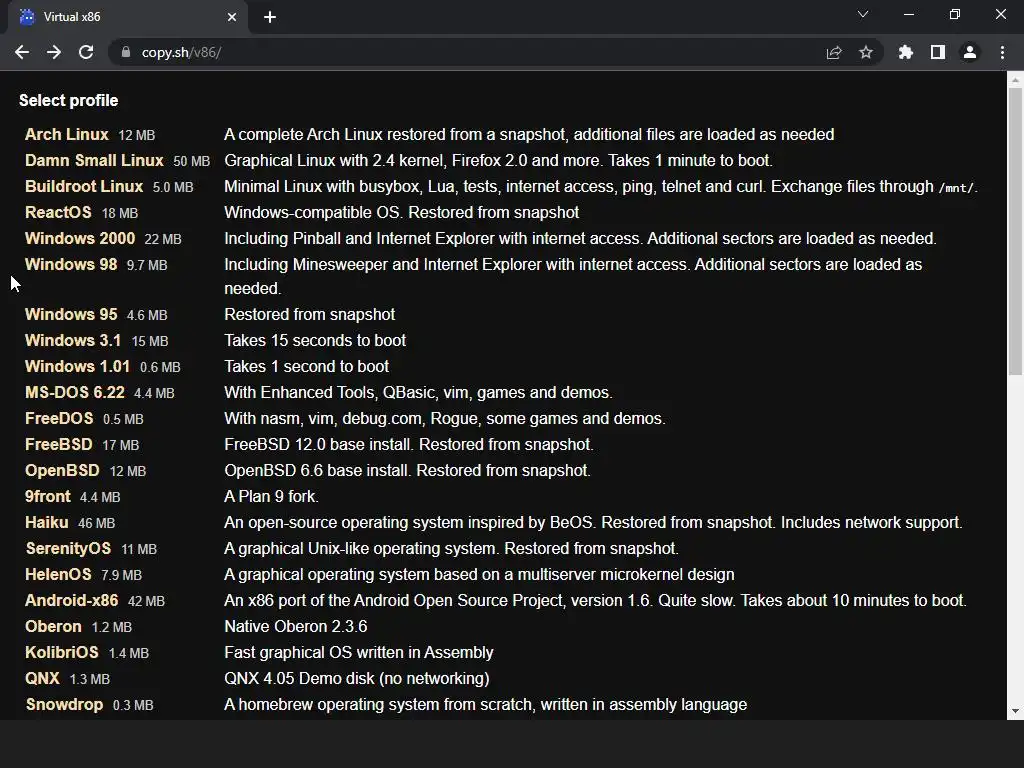Screen dimensions: 1024x768
Task: Close the Virtual x86 tab
Action: click(x=232, y=17)
